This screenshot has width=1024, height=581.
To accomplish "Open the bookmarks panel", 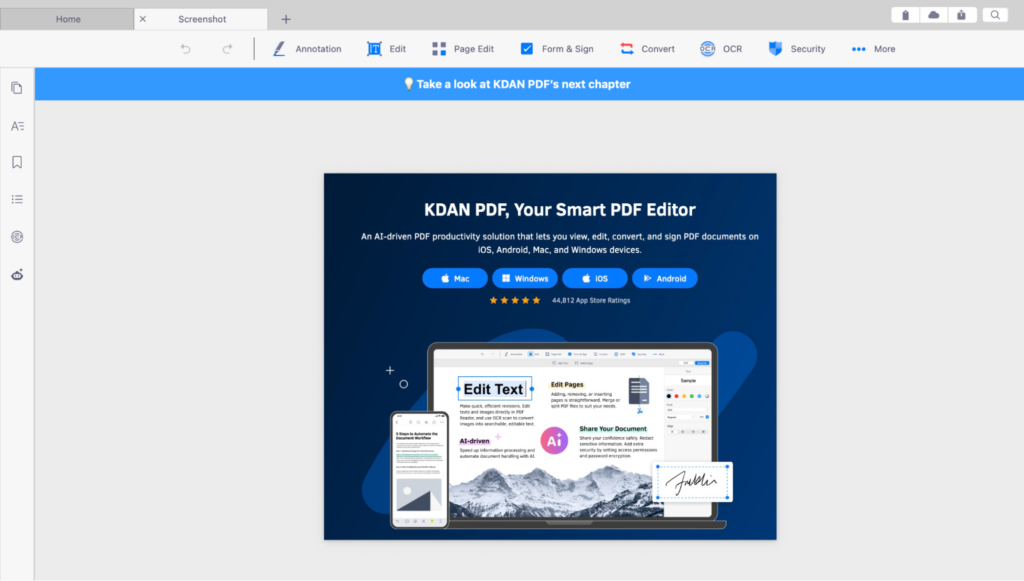I will click(x=16, y=162).
